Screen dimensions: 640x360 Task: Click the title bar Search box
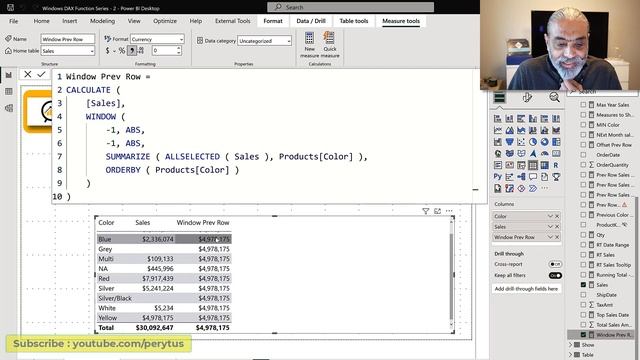[351, 7]
